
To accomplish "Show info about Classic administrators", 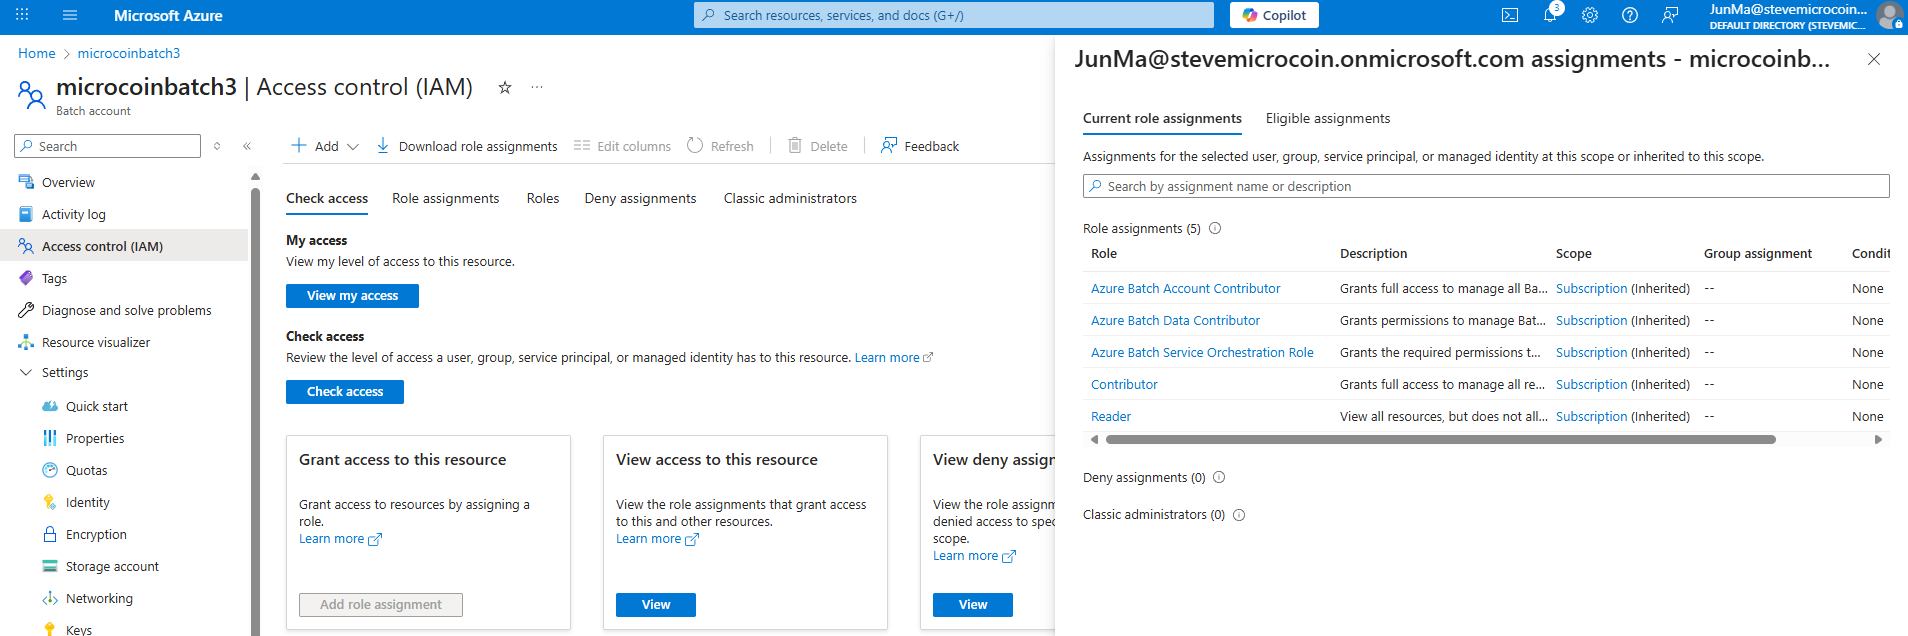I will 1239,515.
